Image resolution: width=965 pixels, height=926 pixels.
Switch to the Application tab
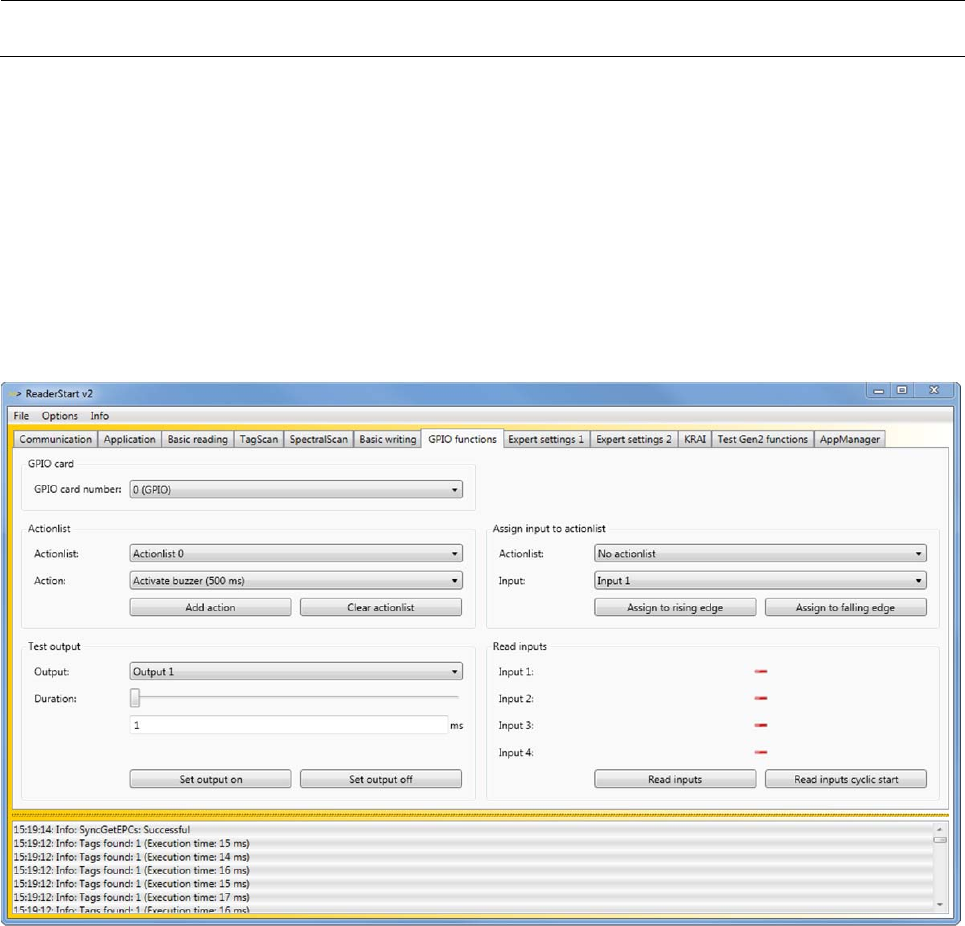(129, 439)
